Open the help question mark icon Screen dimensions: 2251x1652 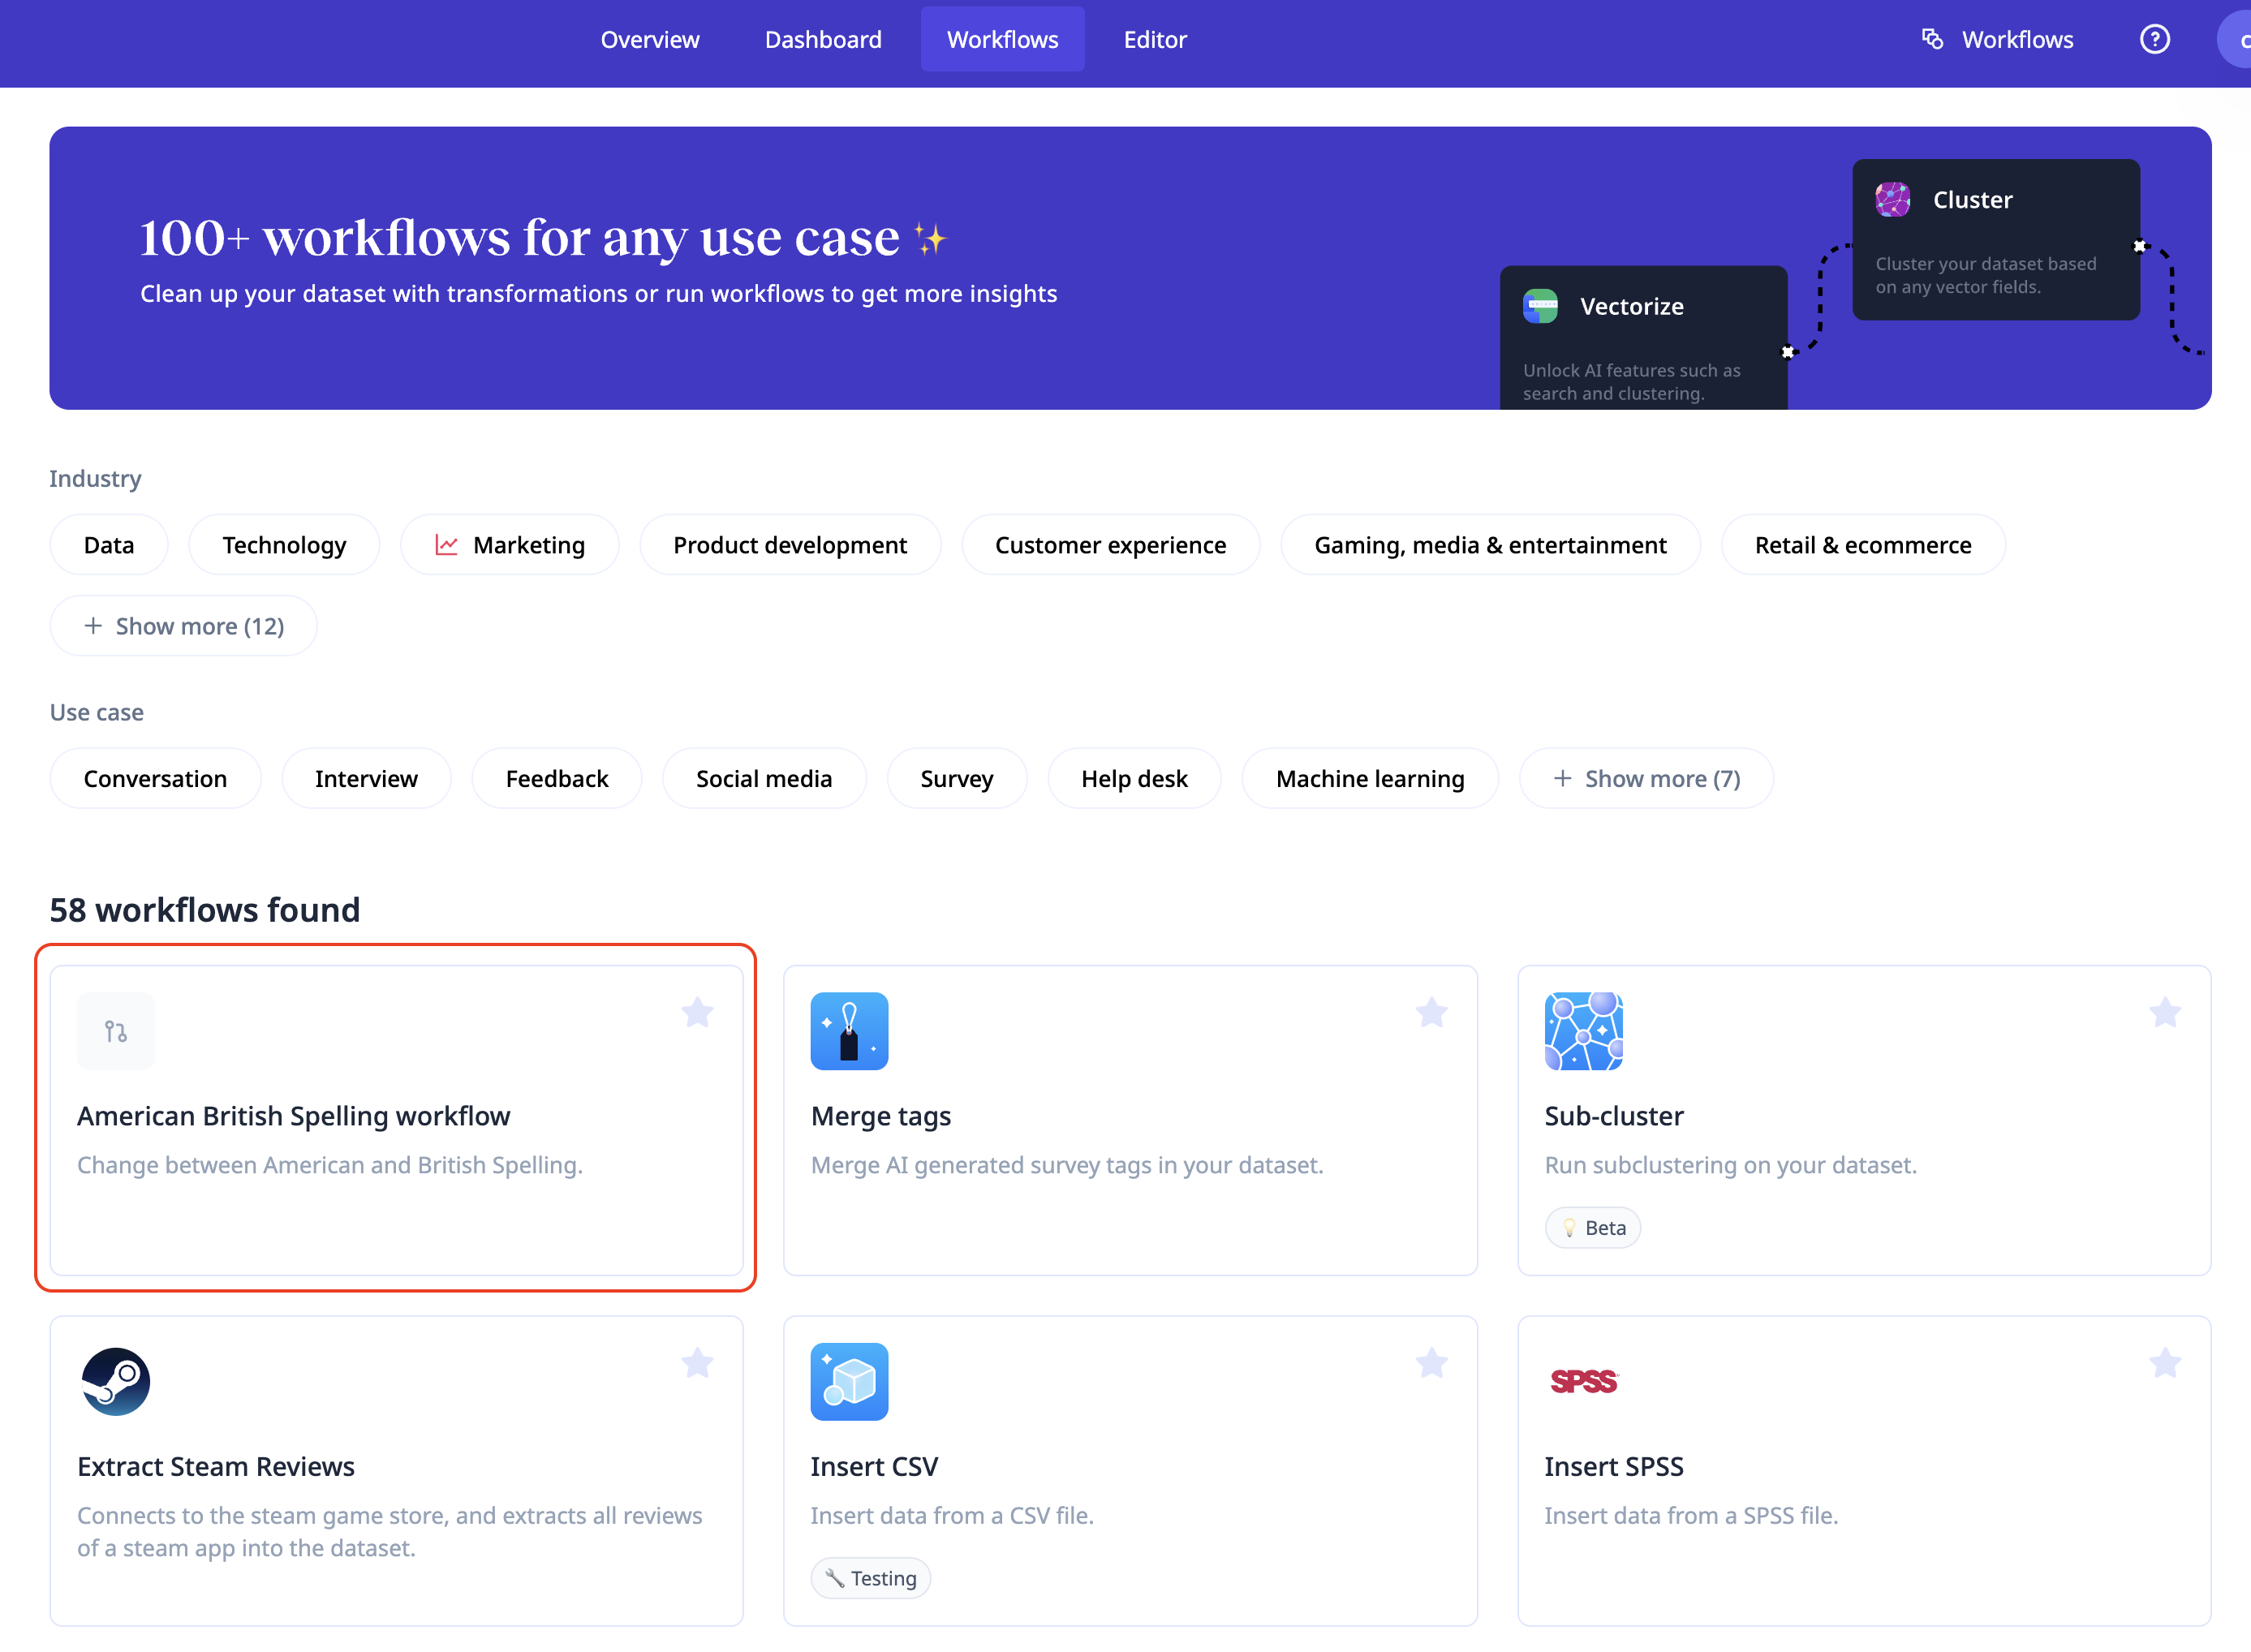pos(2154,40)
